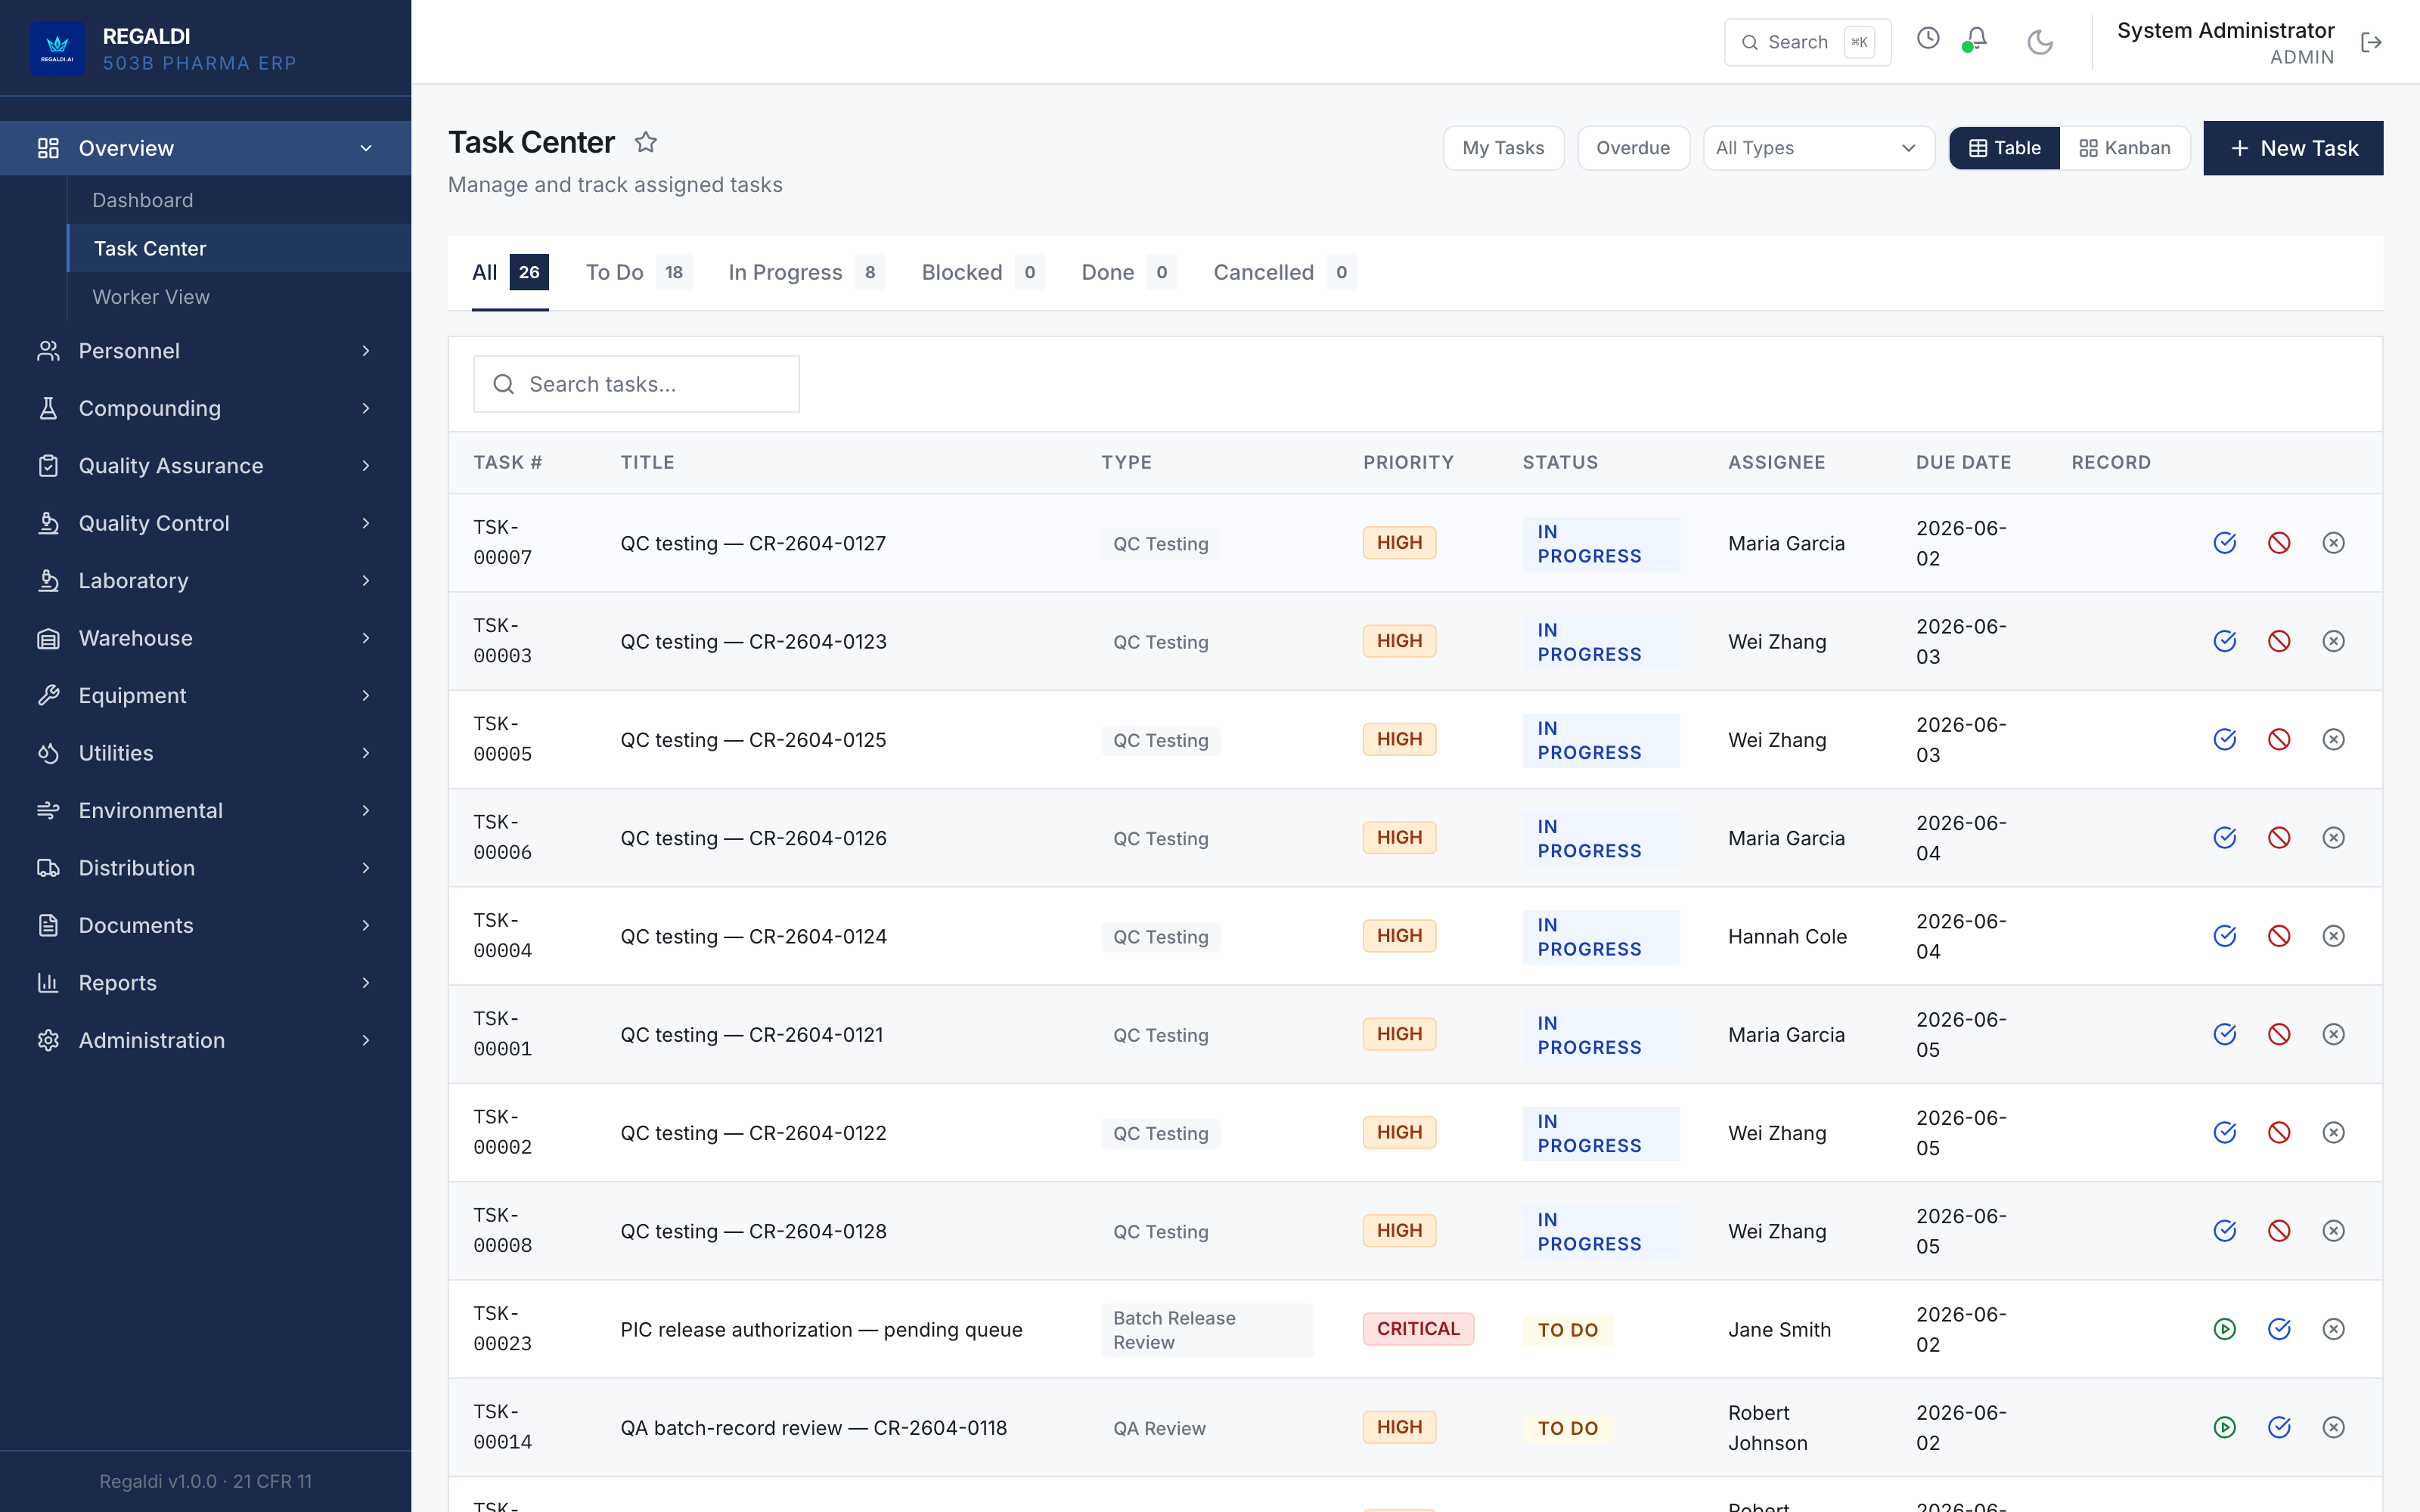
Task: Block task TSK-00001 red icon
Action: (2279, 1034)
